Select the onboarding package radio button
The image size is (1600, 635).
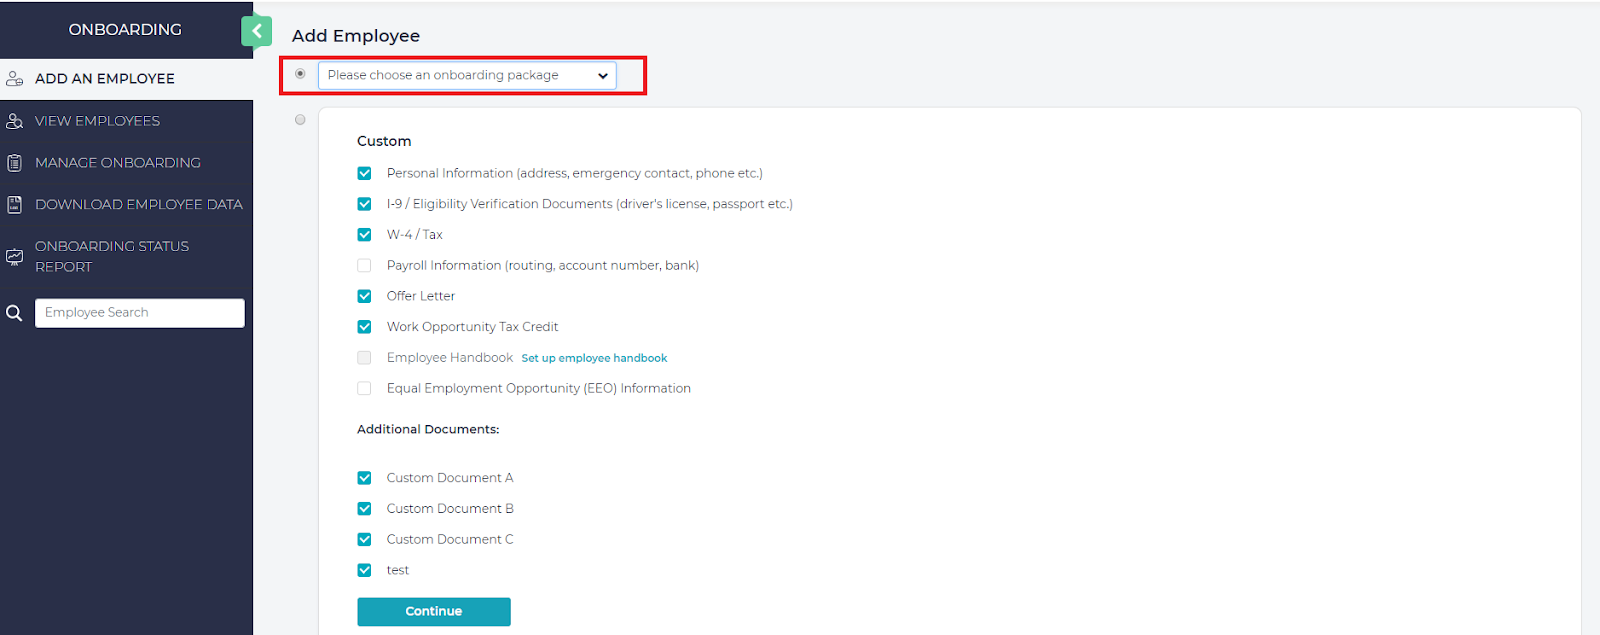[x=300, y=74]
